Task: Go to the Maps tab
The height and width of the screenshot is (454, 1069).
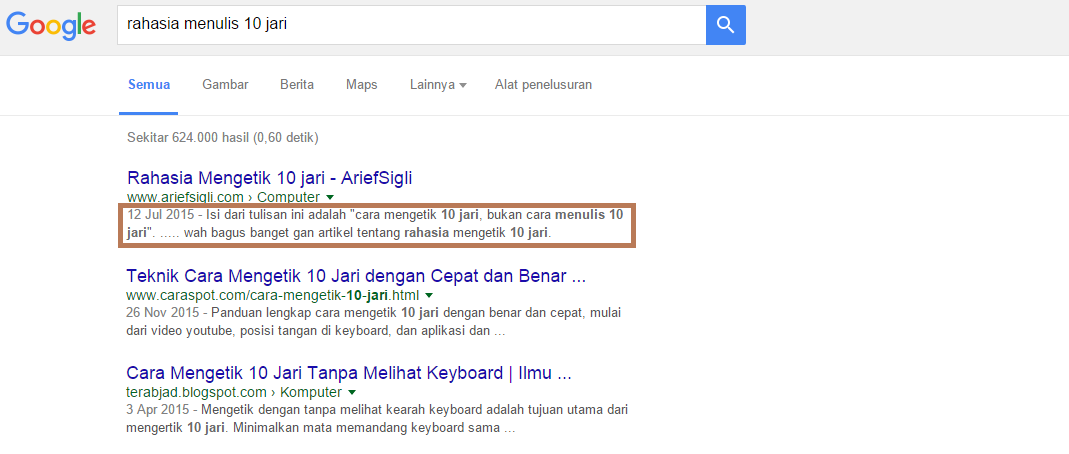Action: tap(361, 85)
